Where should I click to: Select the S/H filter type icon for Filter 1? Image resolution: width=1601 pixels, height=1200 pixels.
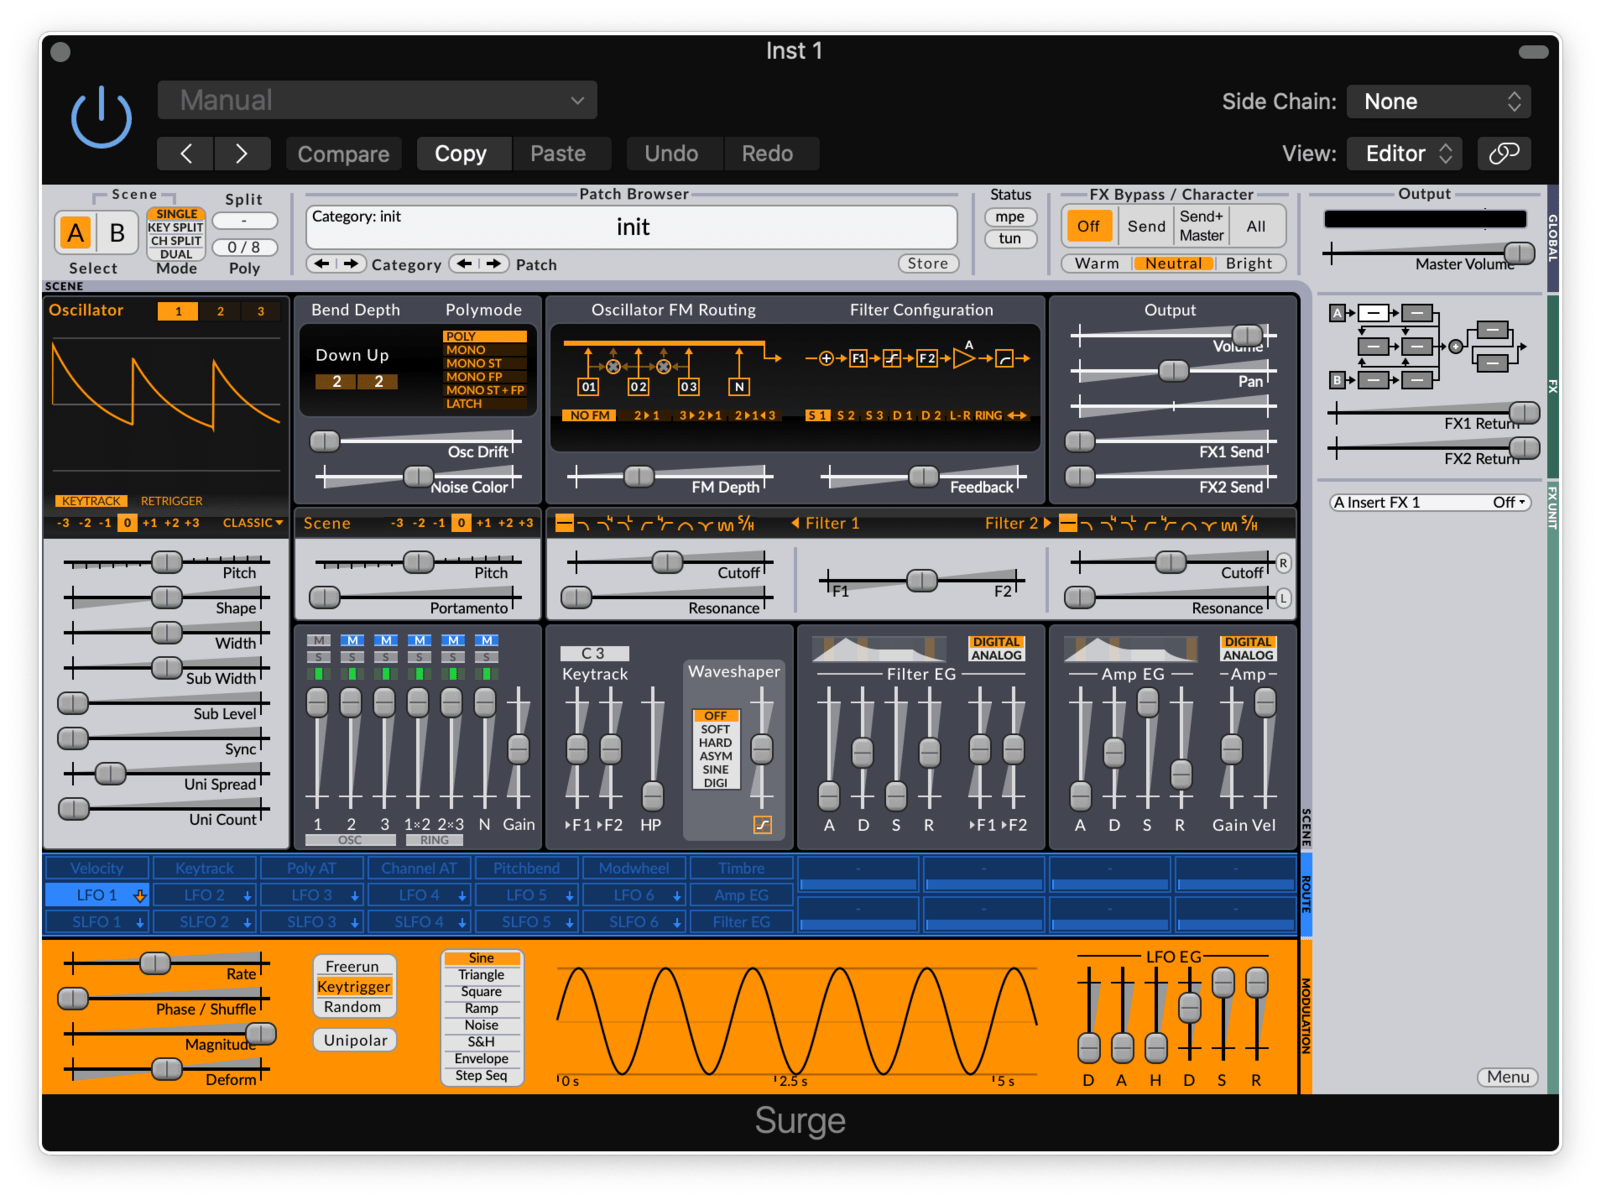[x=747, y=524]
